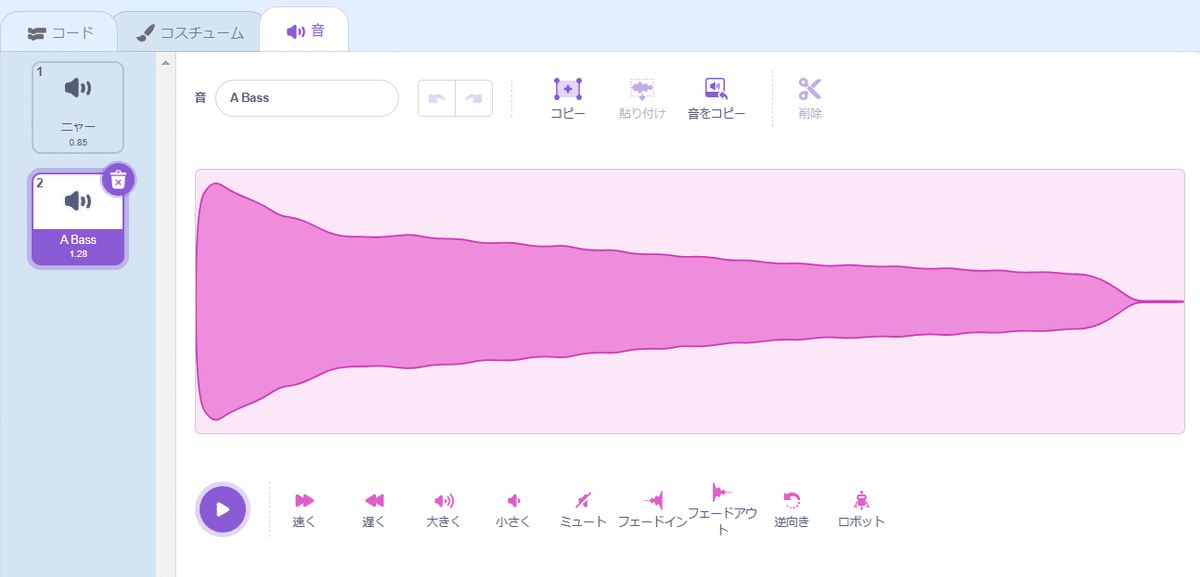Apply the 速く (faster) sound effect
Viewport: 1200px width, 577px height.
point(303,508)
